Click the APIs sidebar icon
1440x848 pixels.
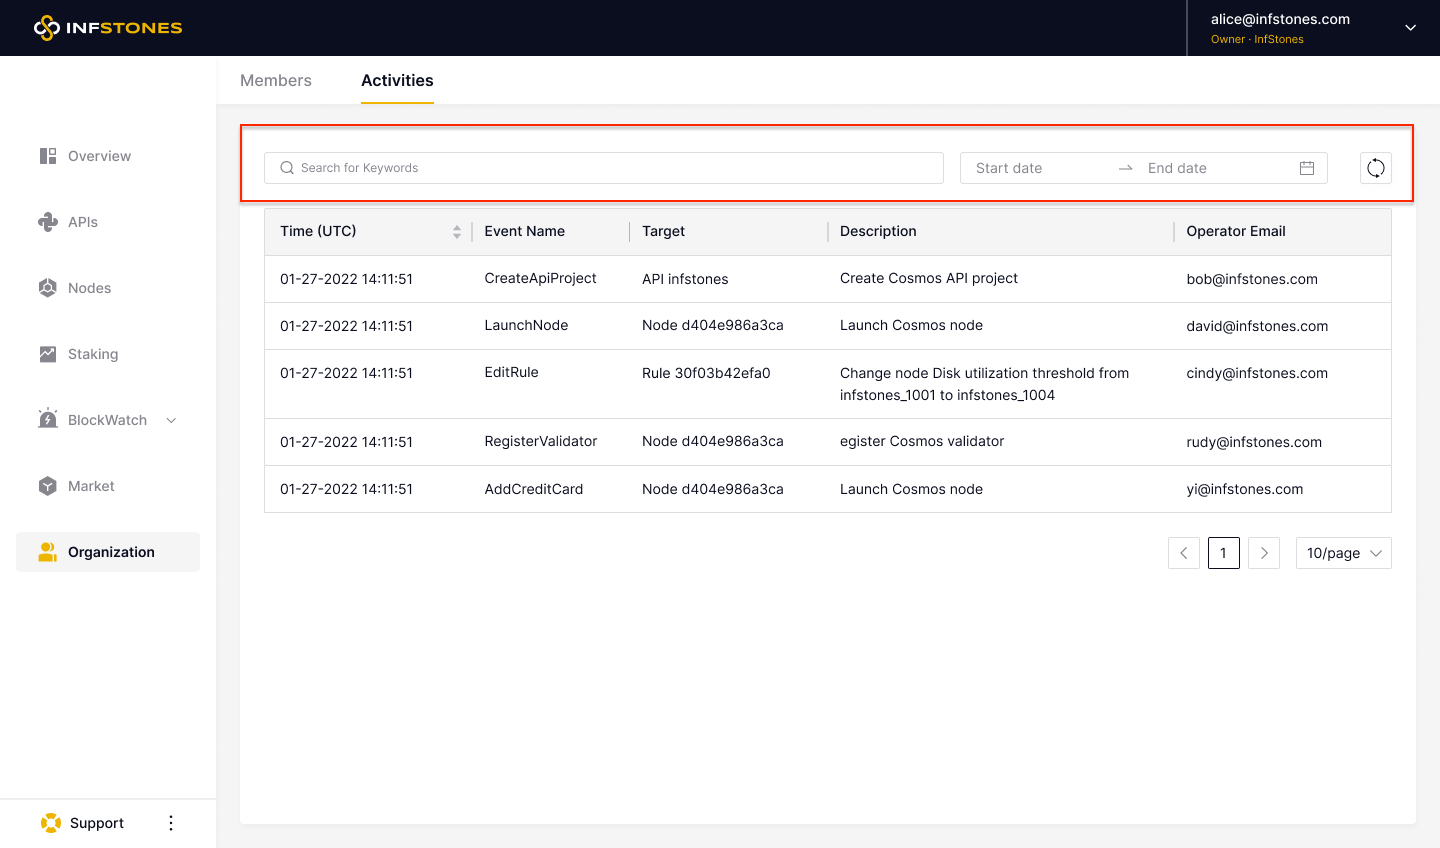(x=48, y=222)
